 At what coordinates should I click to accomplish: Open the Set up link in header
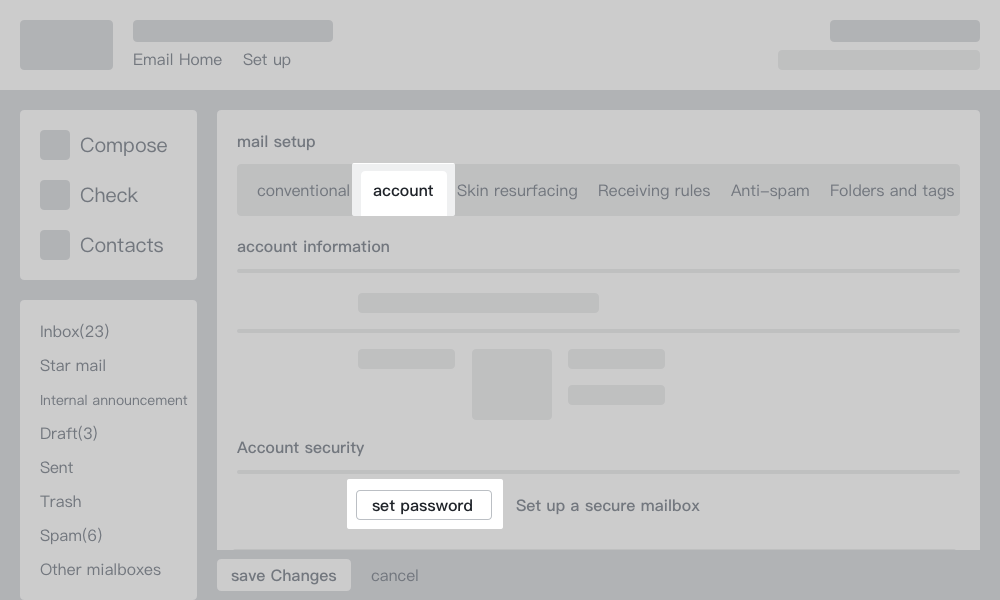267,60
